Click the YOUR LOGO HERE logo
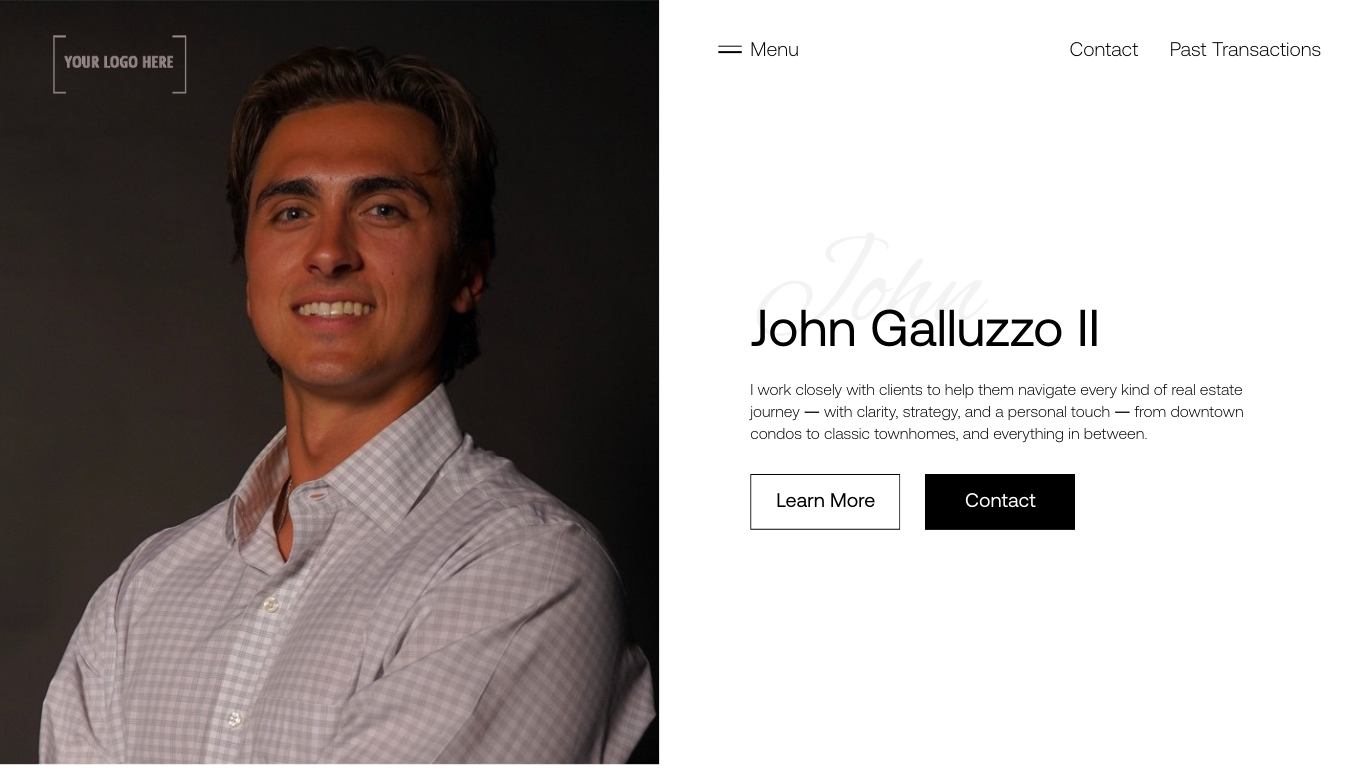Viewport: 1366px width, 768px height. pos(120,64)
